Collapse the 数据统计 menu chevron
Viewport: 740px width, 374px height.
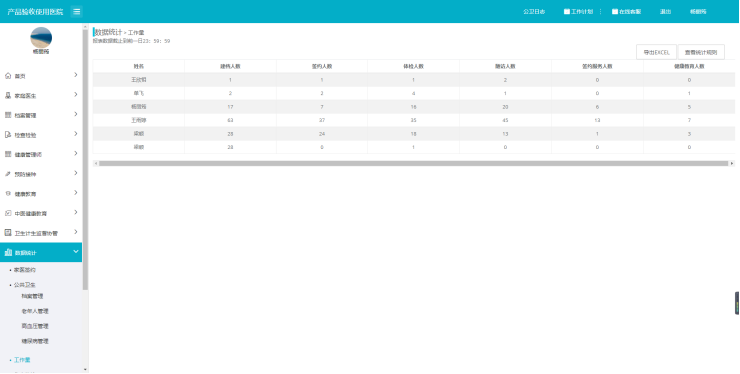76,252
